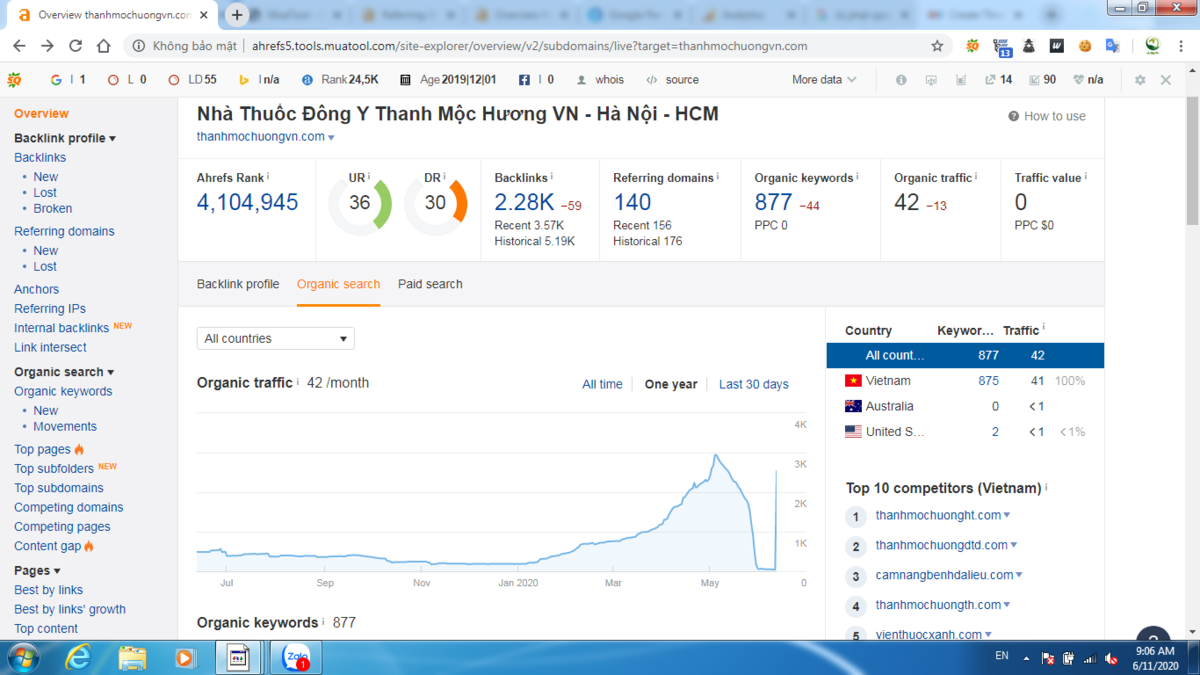Open the All countries dropdown
Screen dimensions: 1200x675
(276, 339)
